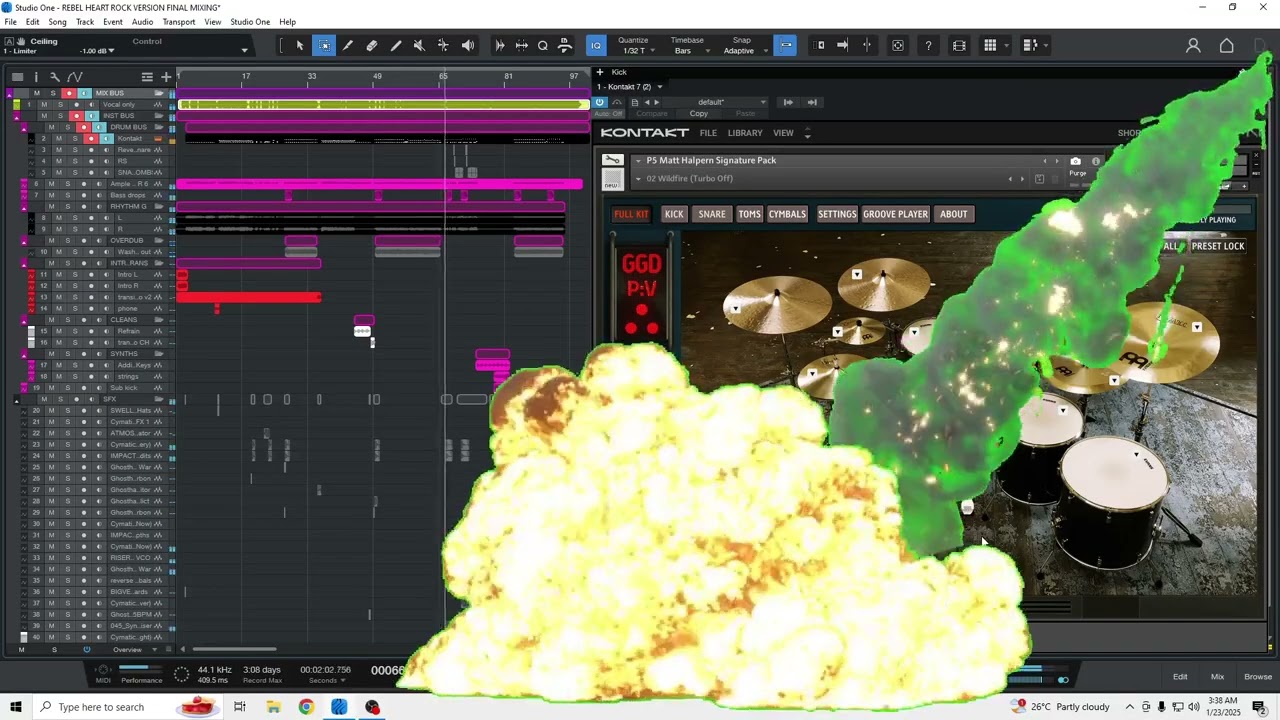Open the Song menu
Screen dimensions: 1280x720
click(57, 22)
